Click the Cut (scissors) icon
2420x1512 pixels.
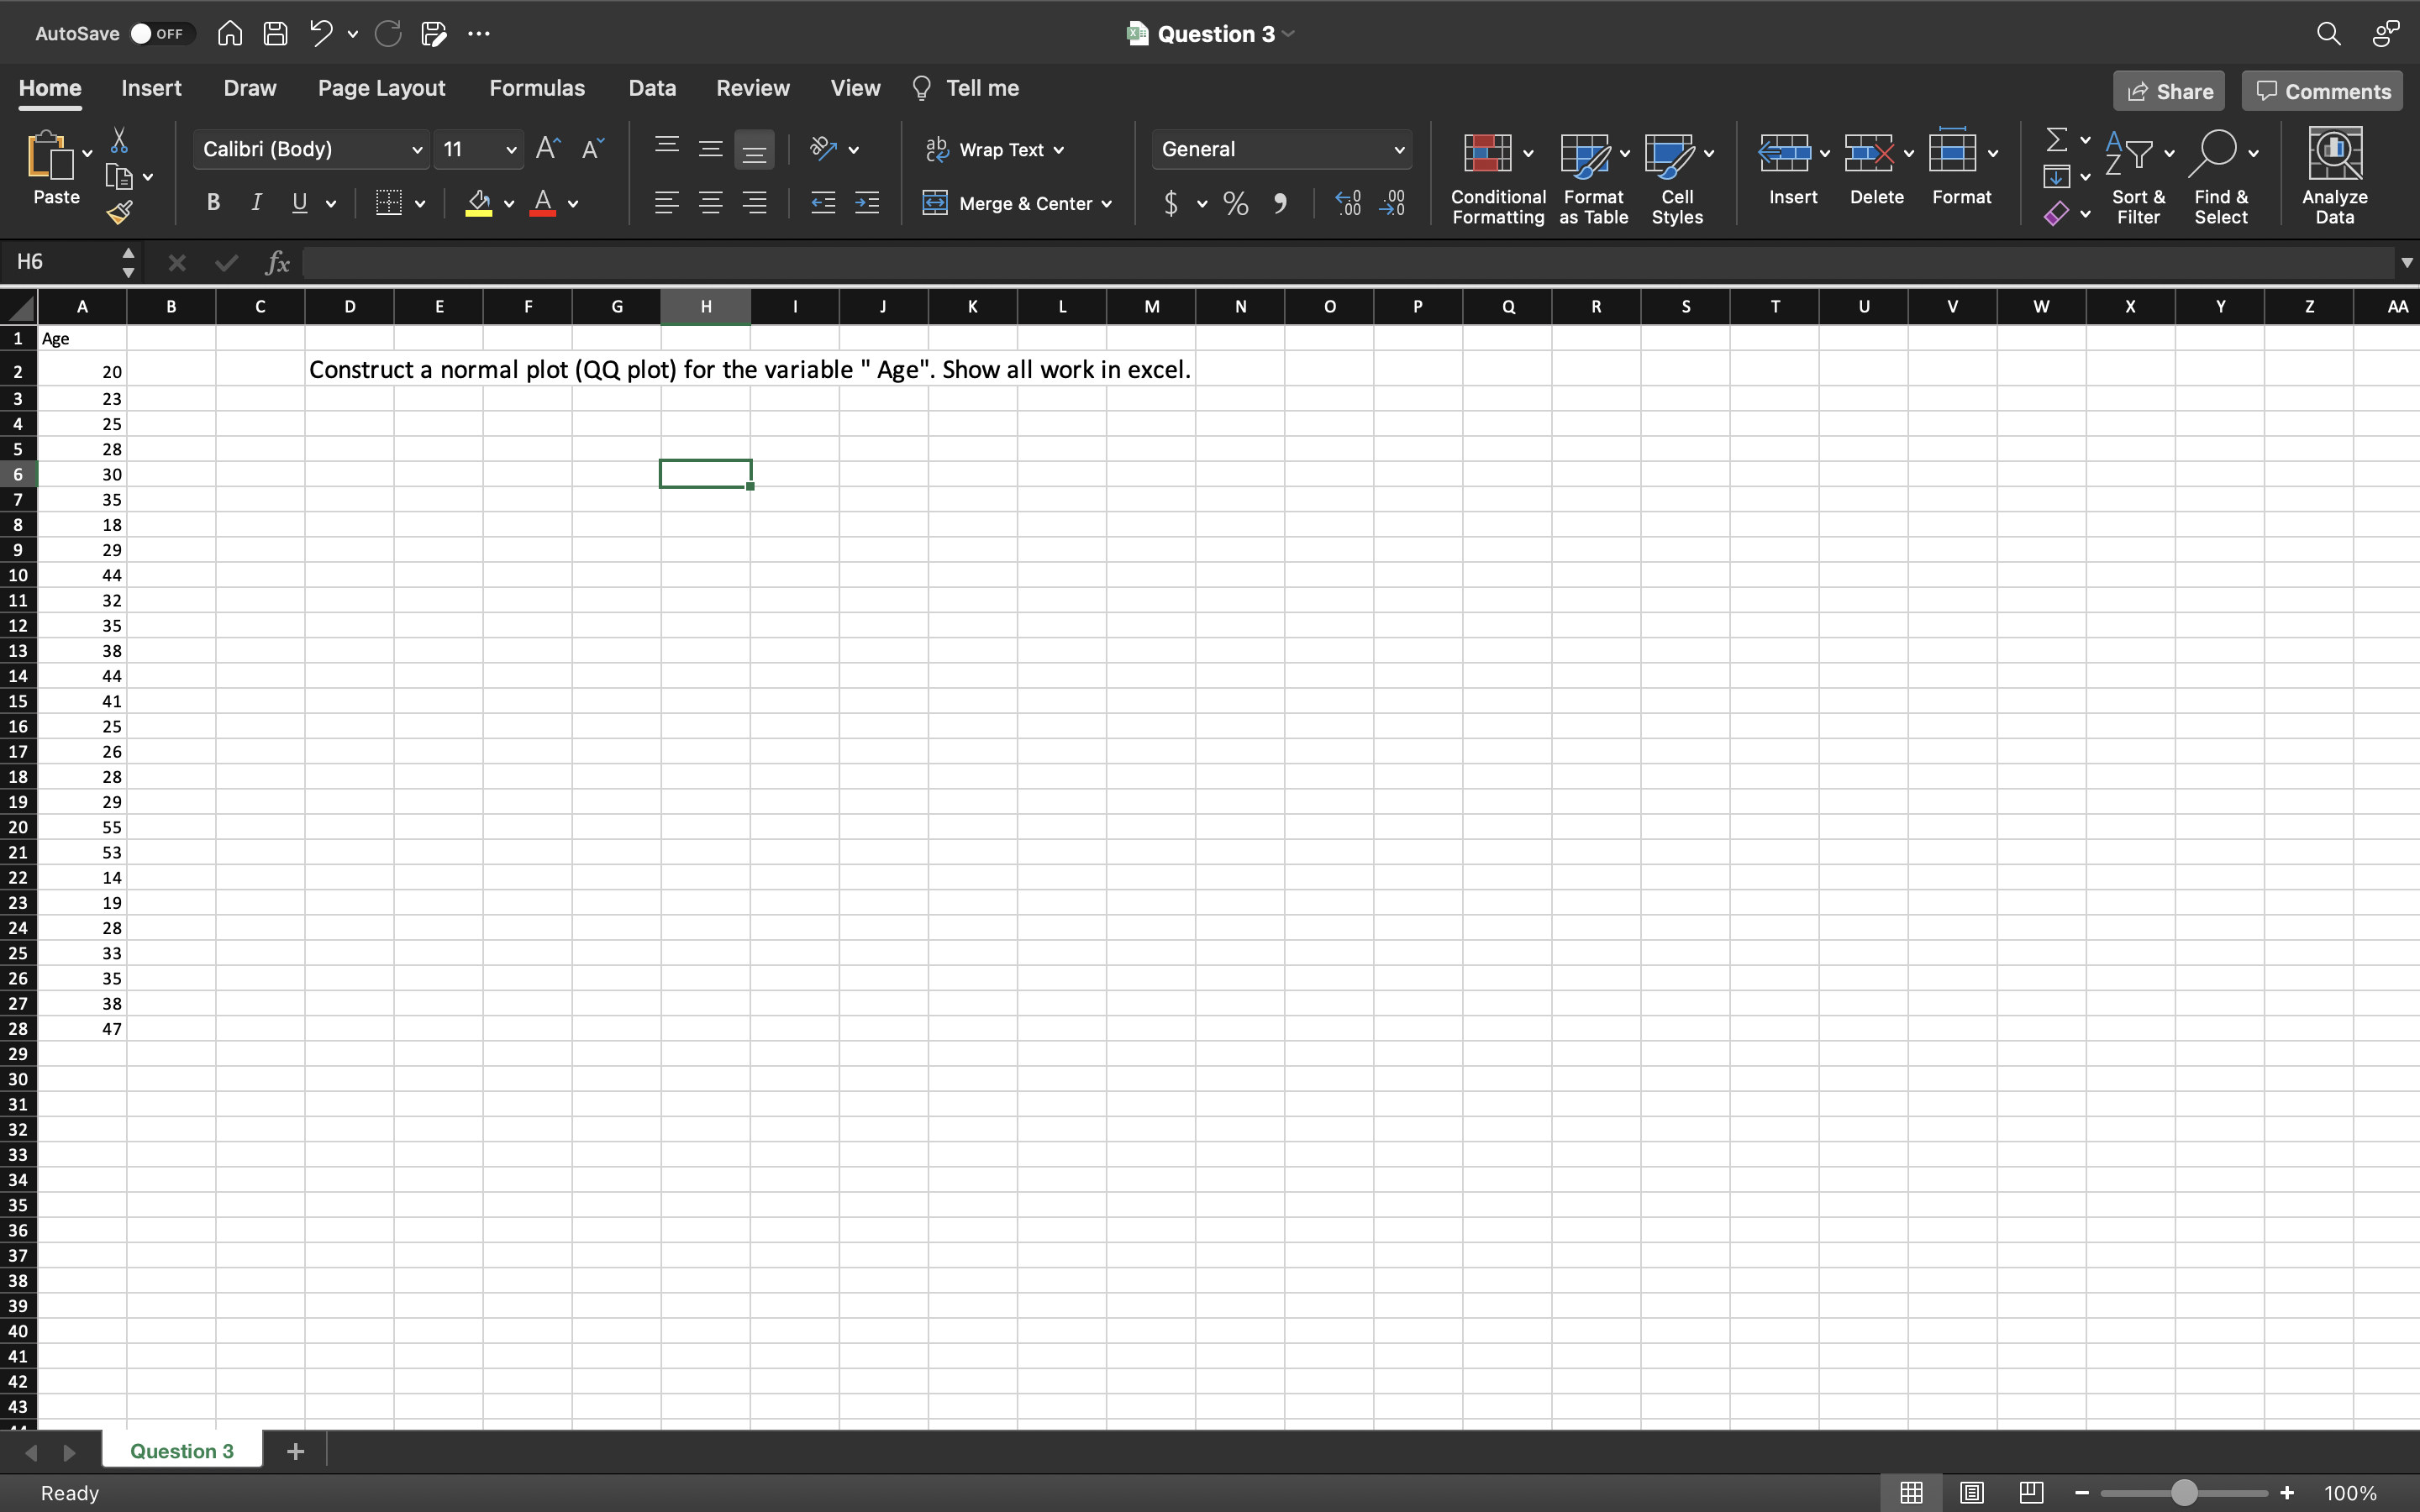coord(121,139)
